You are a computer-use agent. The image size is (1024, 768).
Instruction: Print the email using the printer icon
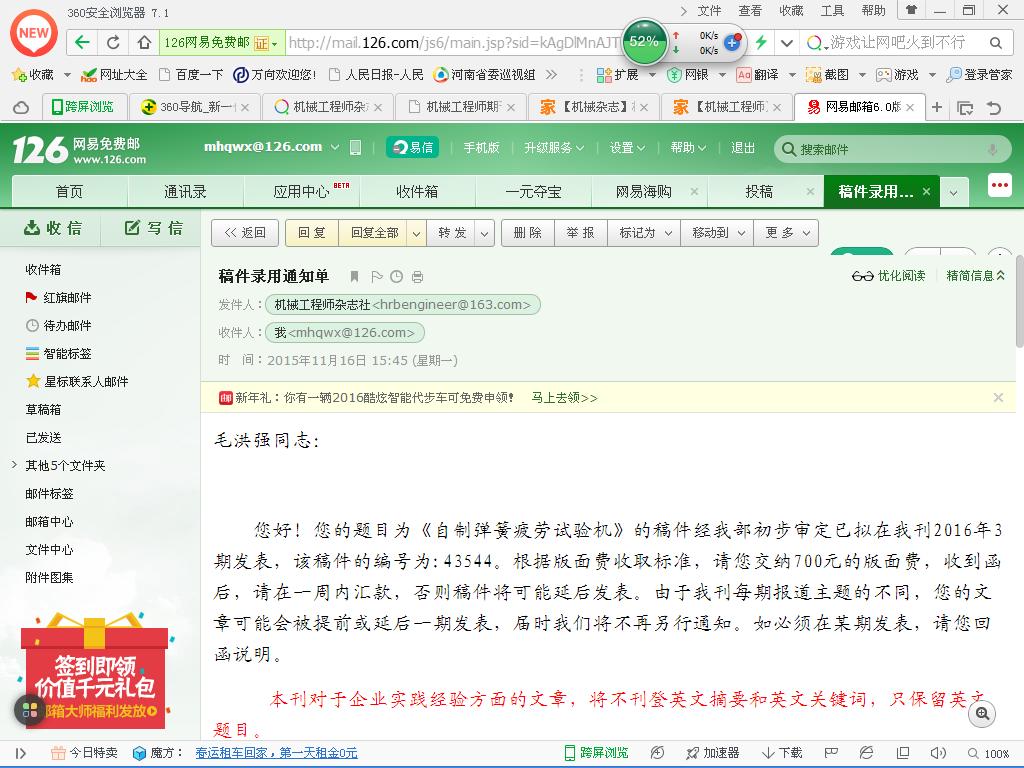click(x=417, y=277)
